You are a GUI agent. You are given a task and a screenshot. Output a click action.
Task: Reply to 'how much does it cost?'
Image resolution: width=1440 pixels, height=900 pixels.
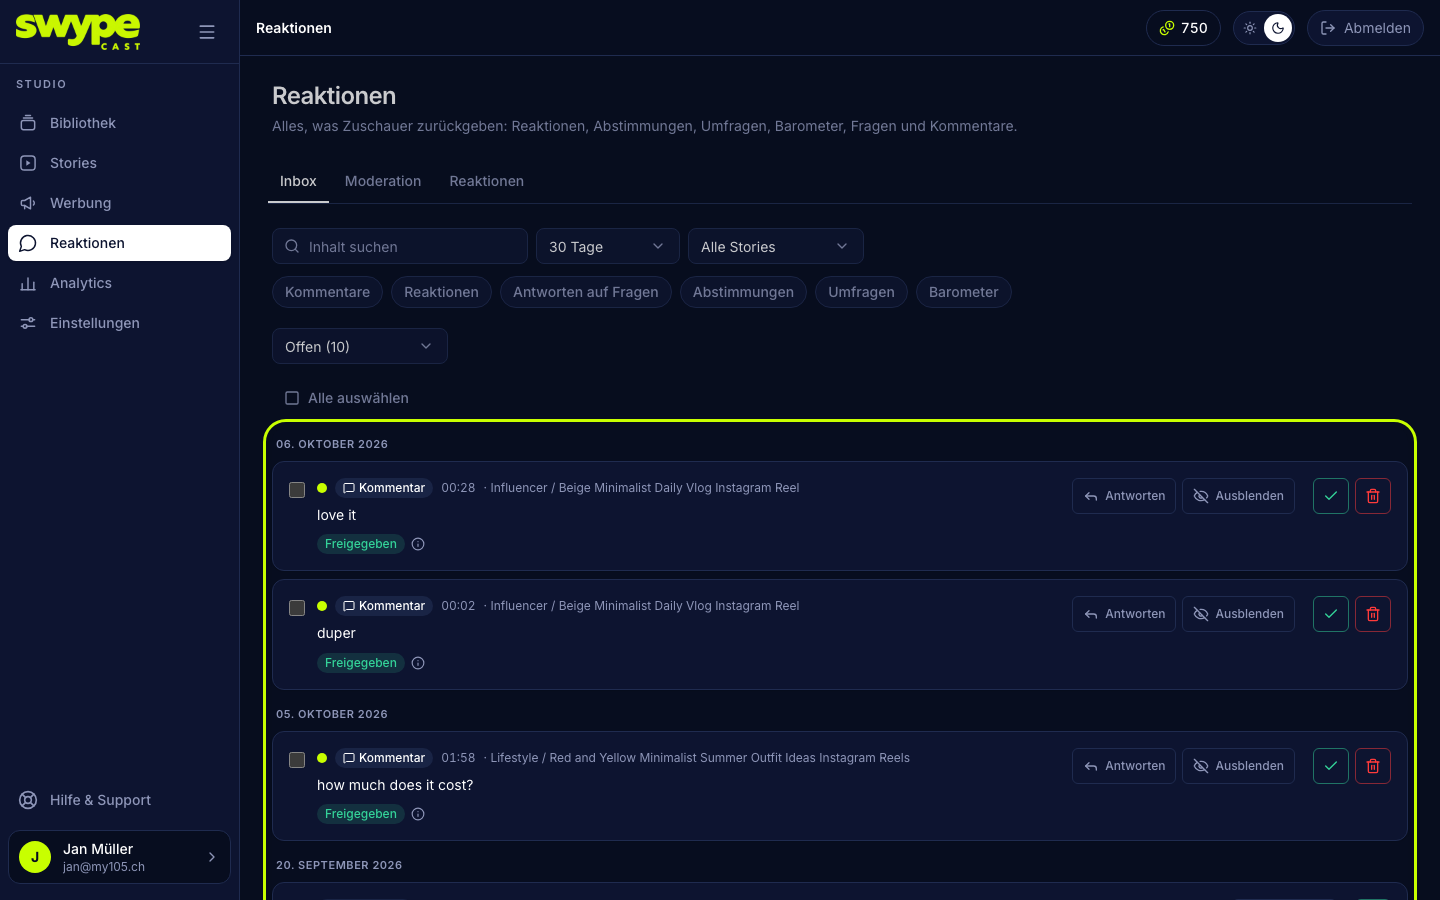coord(1124,766)
